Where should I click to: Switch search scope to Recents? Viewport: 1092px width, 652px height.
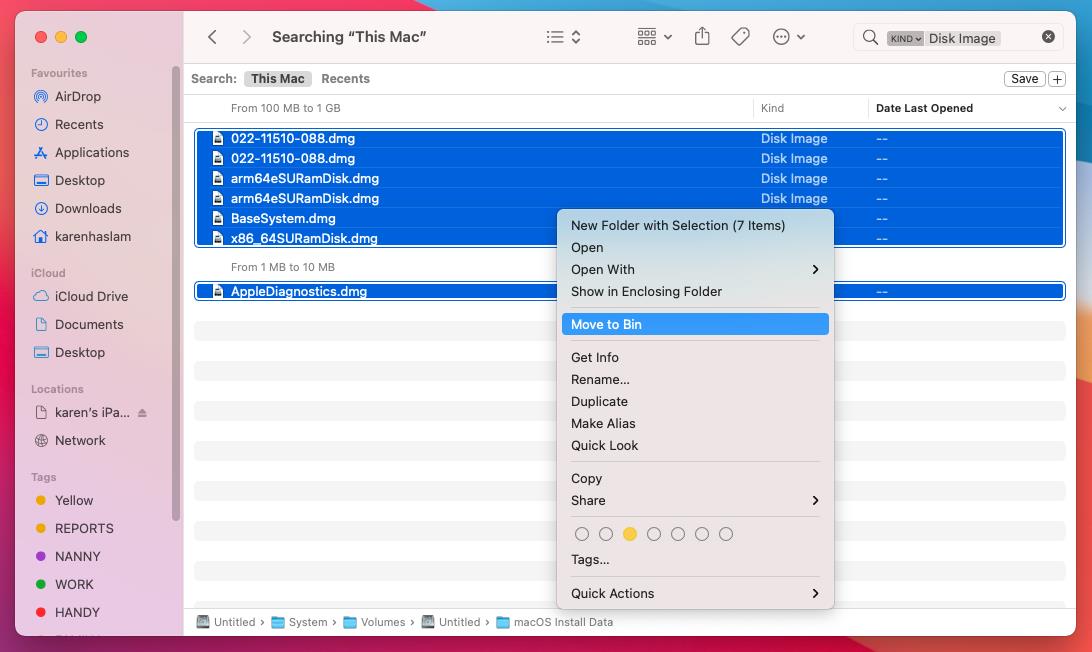click(x=345, y=79)
